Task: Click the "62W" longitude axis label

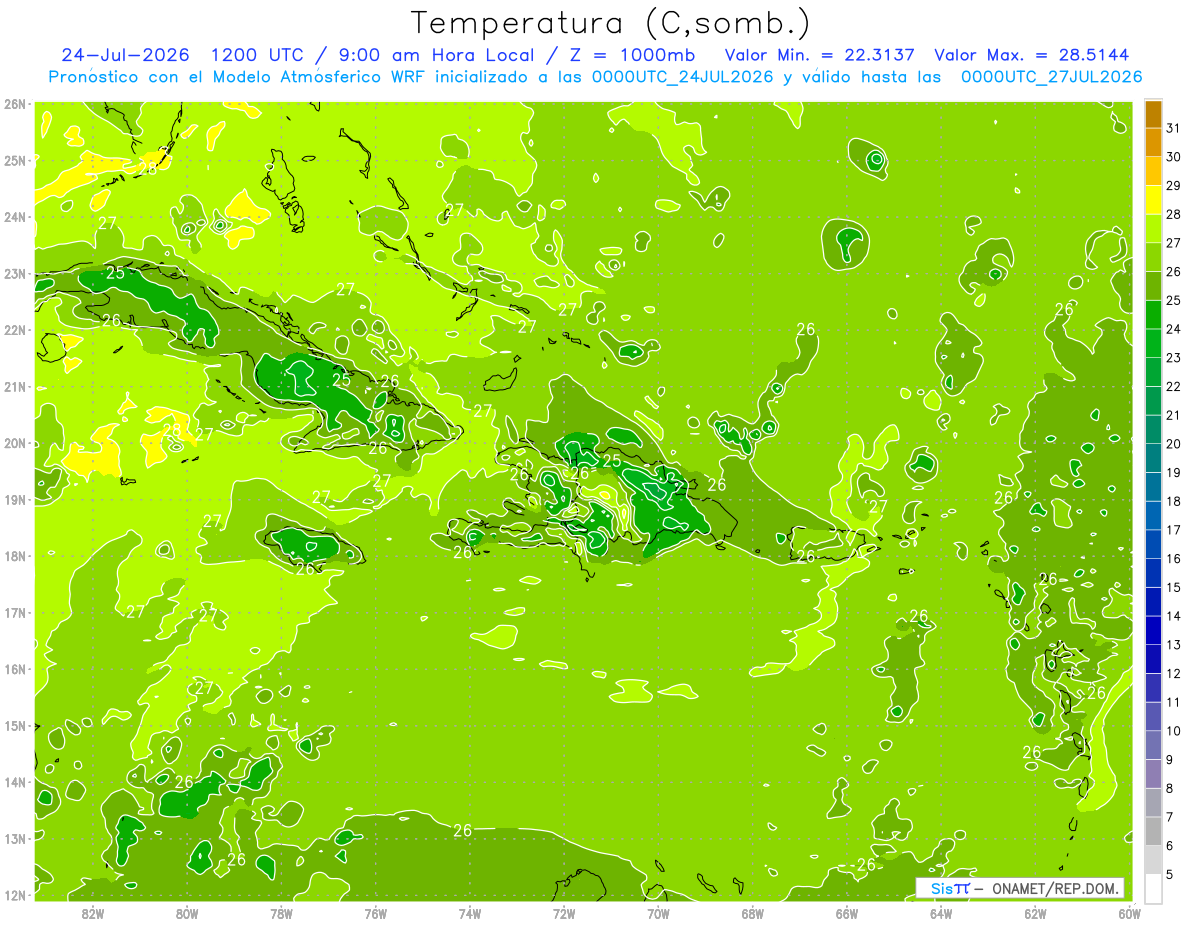Action: [1035, 913]
